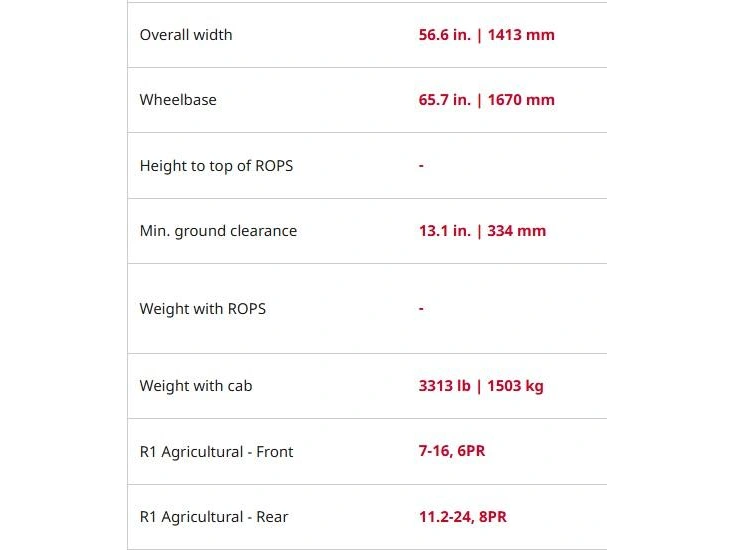
Task: Select the '1503 kg' cab weight value
Action: (x=515, y=386)
